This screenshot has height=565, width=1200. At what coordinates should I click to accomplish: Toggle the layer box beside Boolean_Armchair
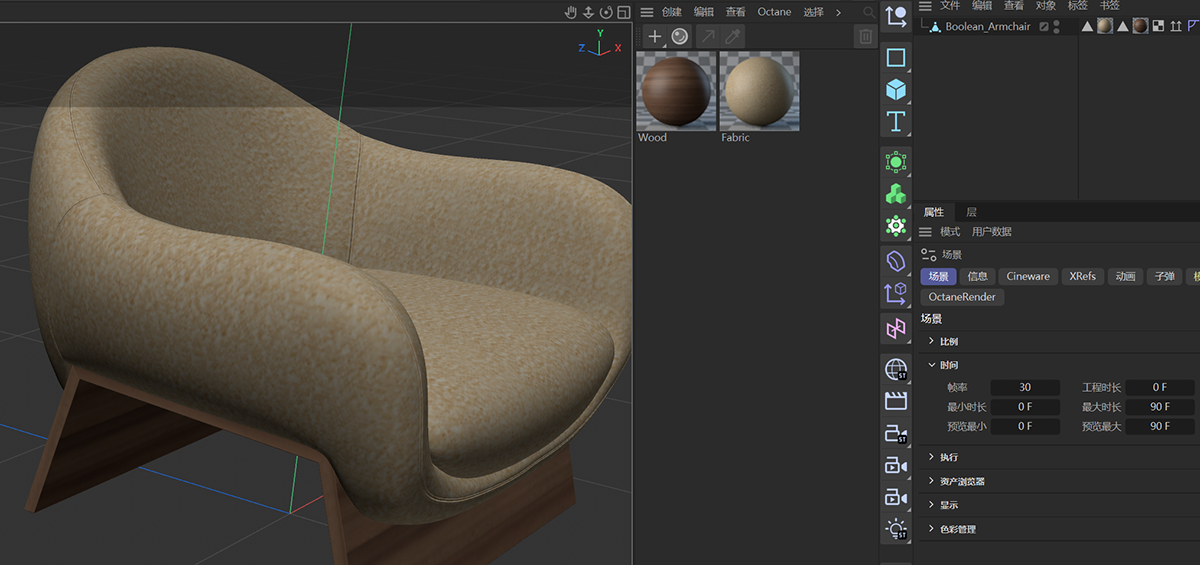[x=1044, y=26]
